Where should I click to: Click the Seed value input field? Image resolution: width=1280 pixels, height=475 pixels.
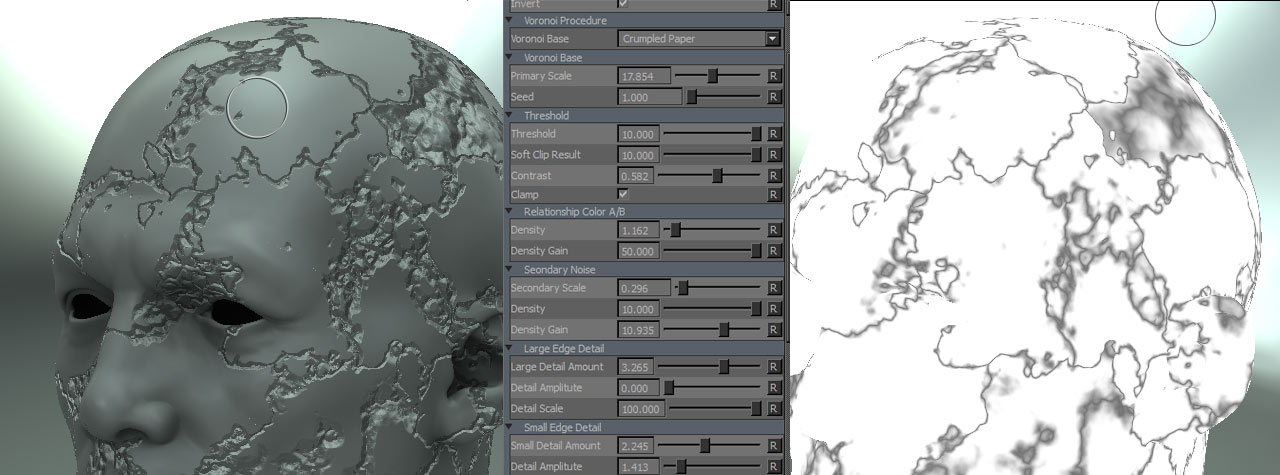coord(650,97)
